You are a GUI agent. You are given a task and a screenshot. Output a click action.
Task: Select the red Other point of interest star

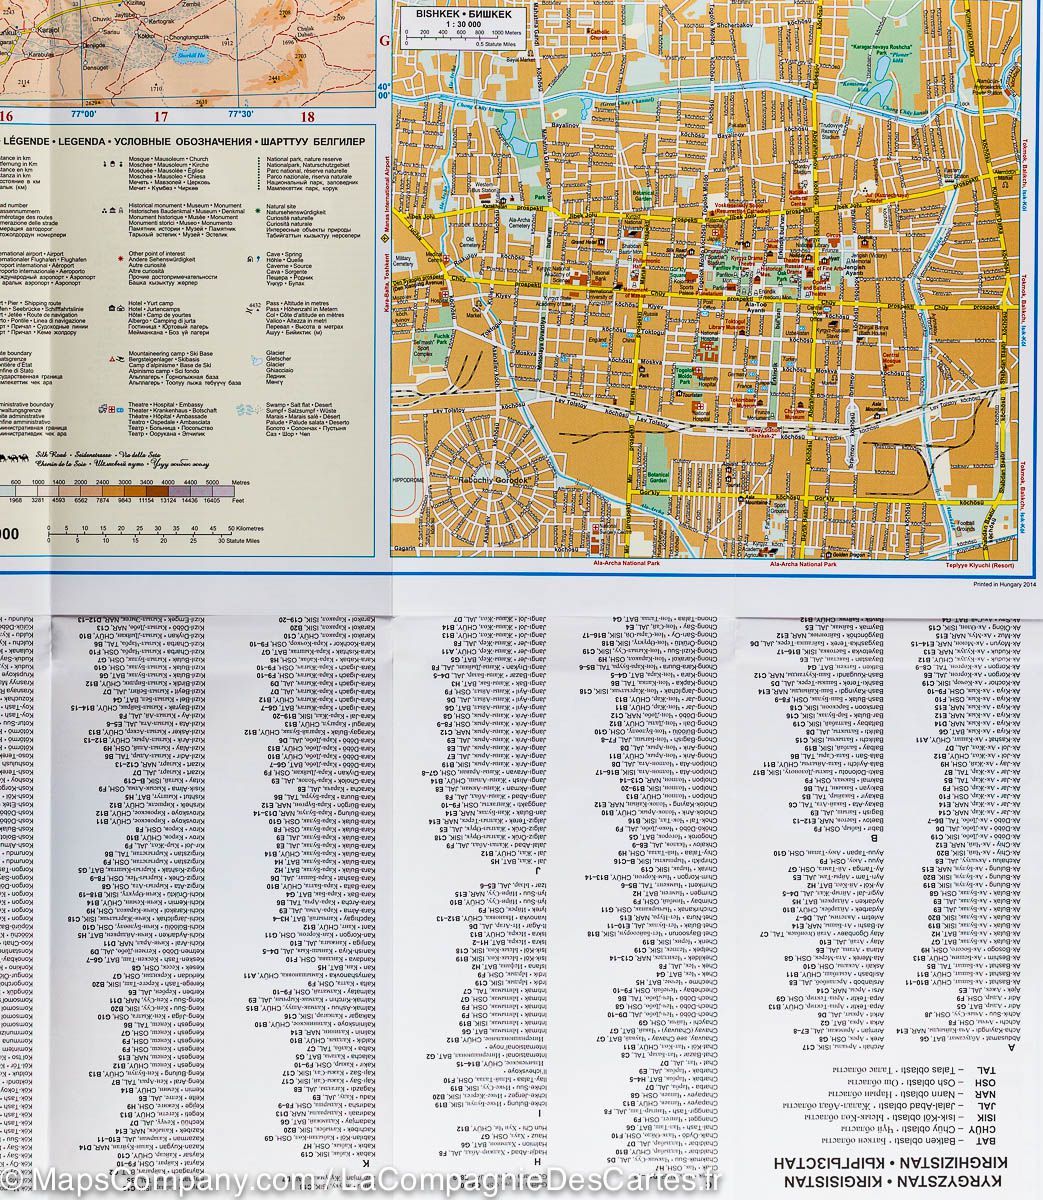(120, 258)
